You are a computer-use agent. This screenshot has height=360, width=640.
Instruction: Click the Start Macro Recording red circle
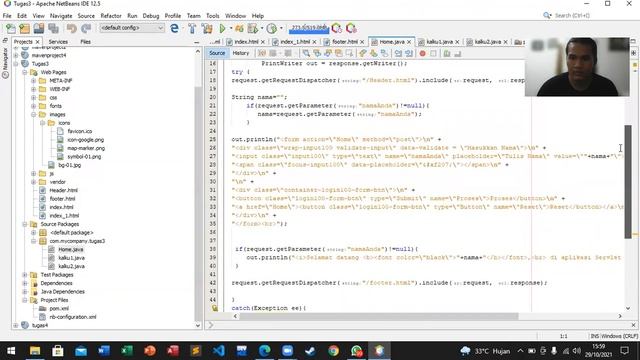coord(422,53)
